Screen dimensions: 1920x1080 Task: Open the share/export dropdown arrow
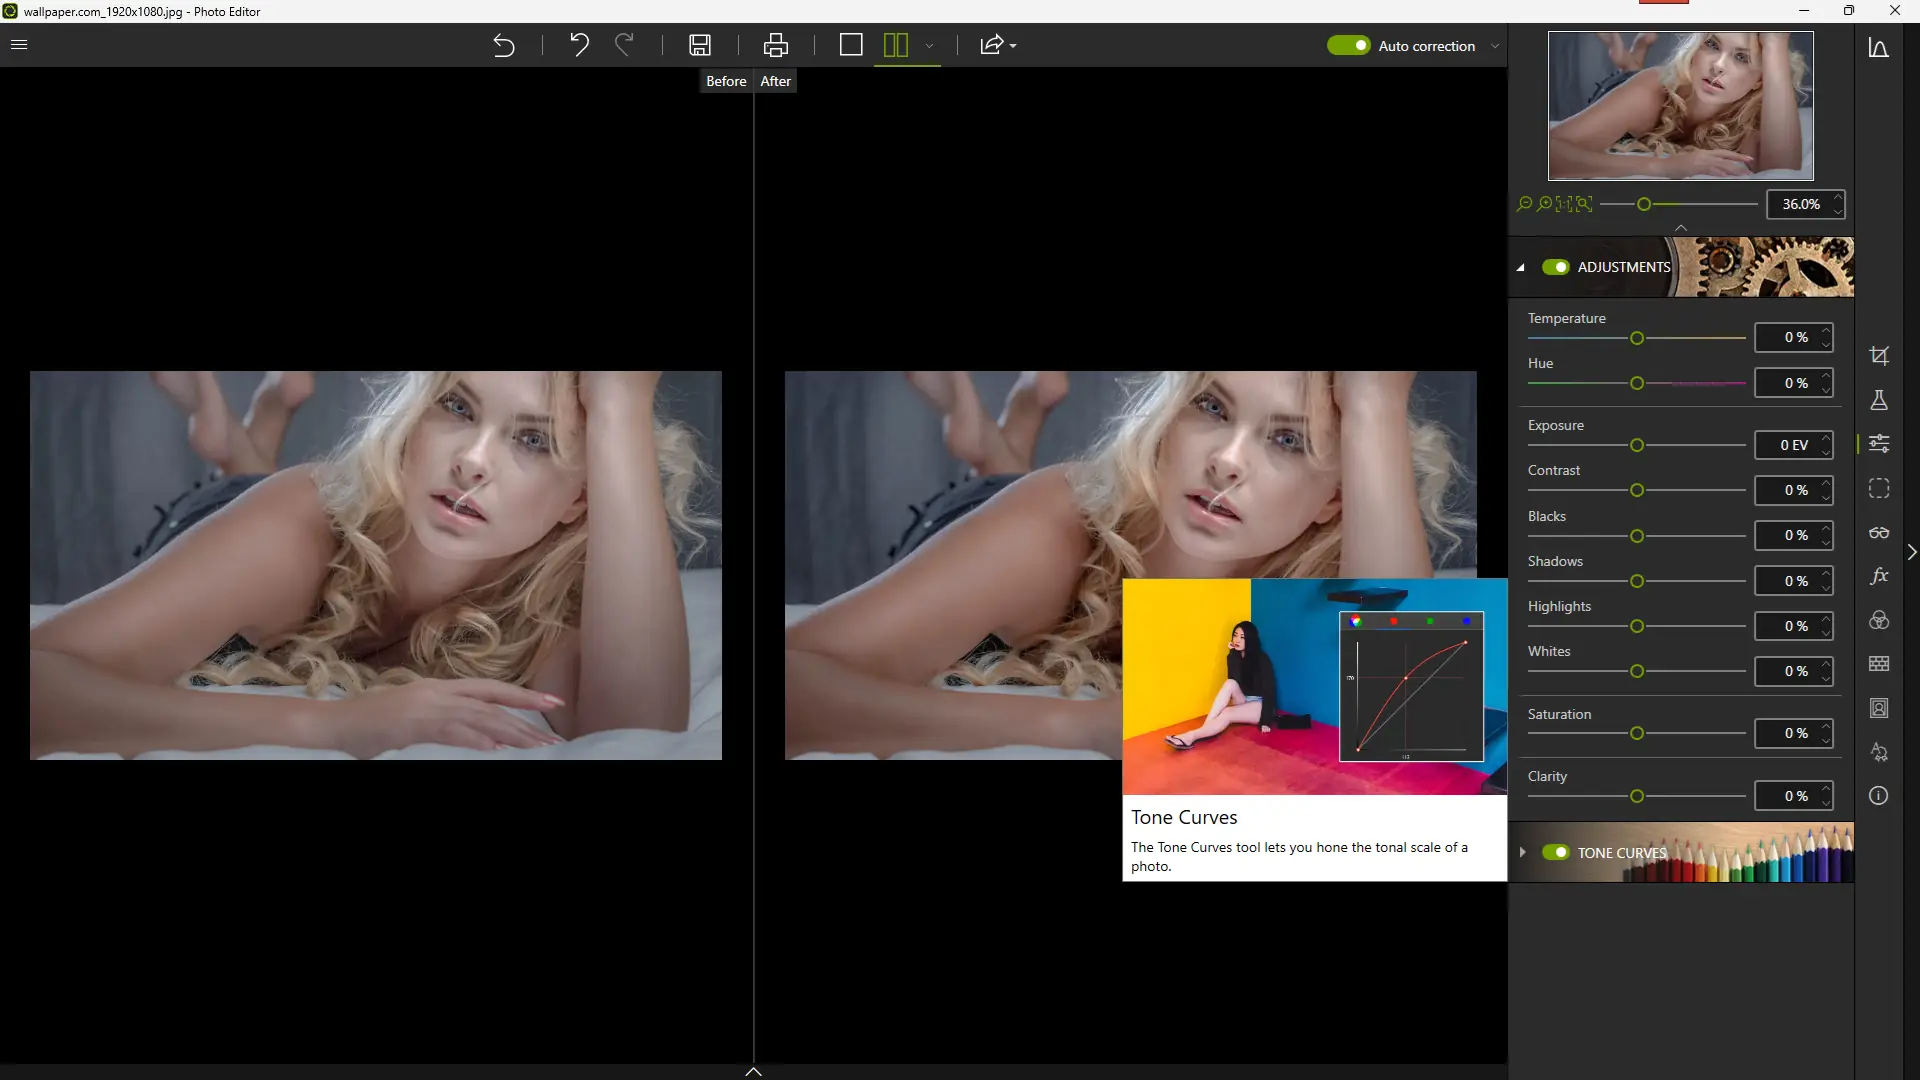tap(1013, 46)
